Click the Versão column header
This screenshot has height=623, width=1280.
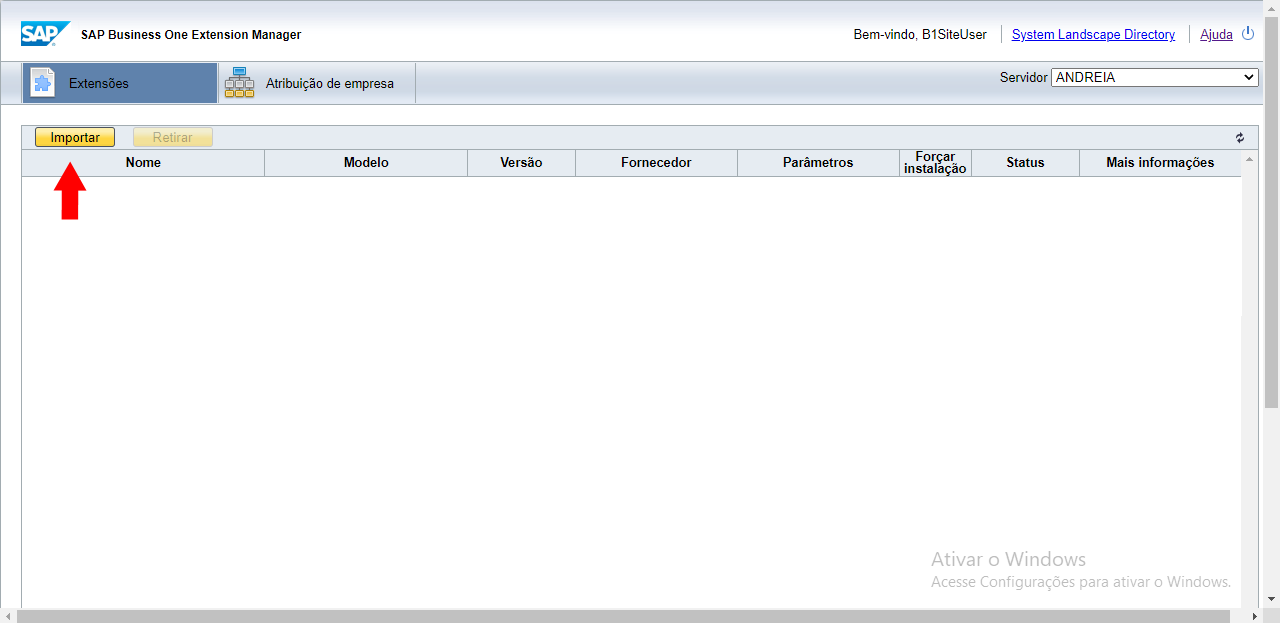[521, 163]
